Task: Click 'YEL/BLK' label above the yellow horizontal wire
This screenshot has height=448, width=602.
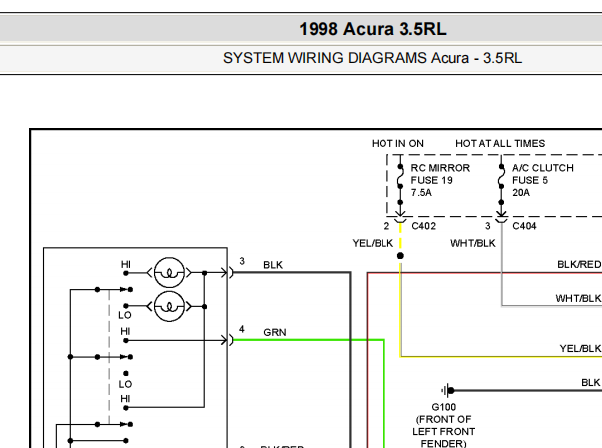Action: coord(580,349)
